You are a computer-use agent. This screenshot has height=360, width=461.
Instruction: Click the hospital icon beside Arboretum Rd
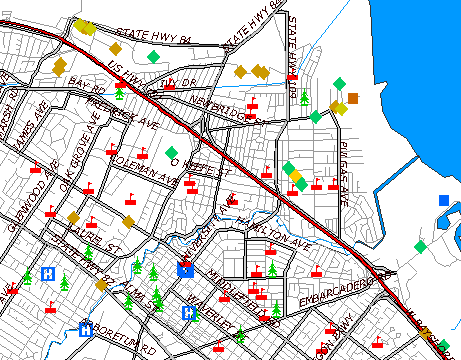86,330
